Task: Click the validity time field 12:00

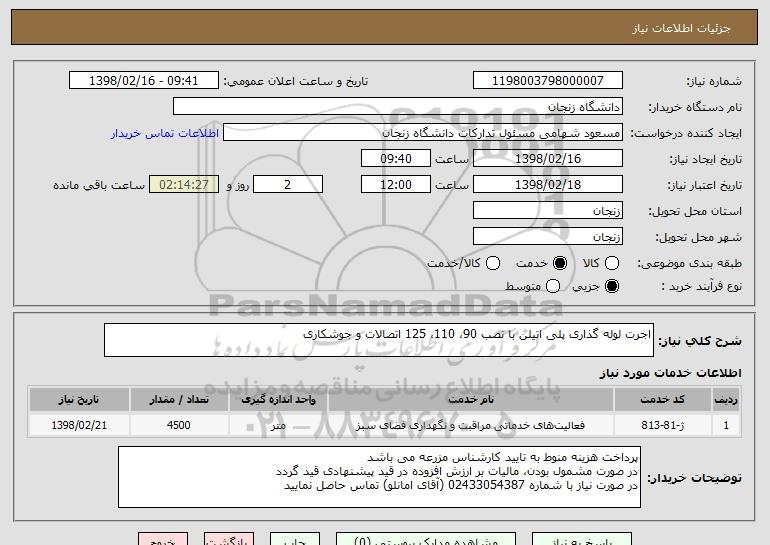Action: click(x=396, y=185)
